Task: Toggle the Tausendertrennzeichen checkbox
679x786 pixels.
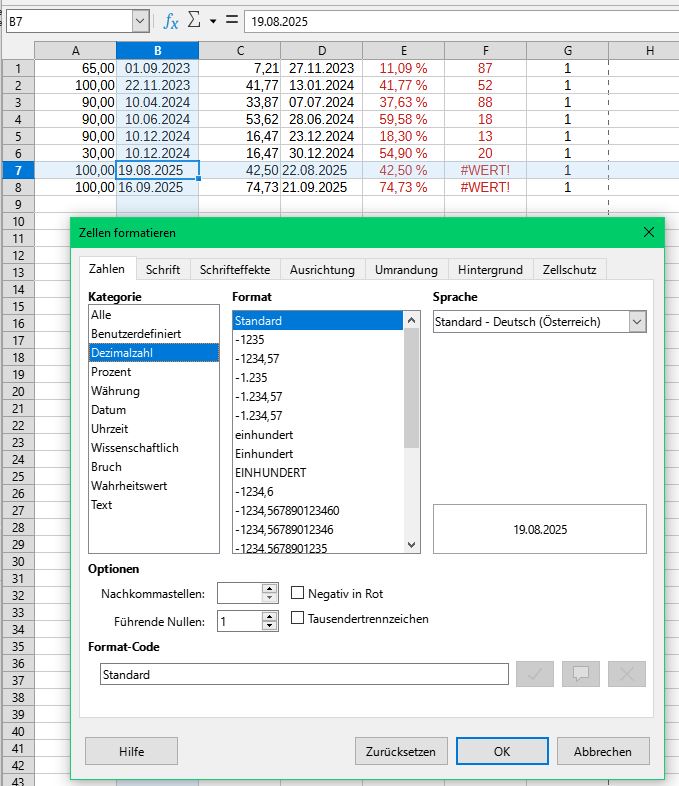Action: [297, 619]
